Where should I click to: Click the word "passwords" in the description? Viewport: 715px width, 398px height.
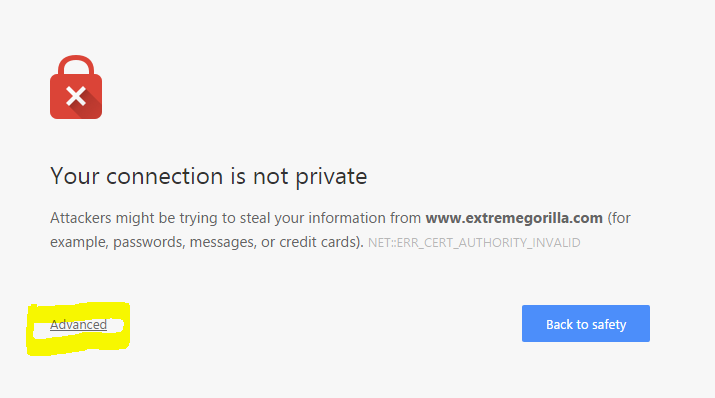click(x=149, y=242)
